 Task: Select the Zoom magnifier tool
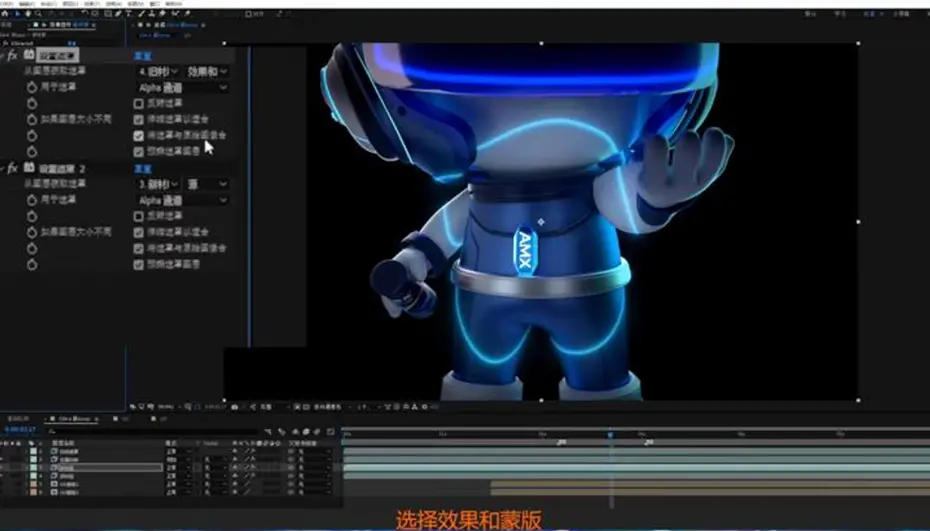38,13
